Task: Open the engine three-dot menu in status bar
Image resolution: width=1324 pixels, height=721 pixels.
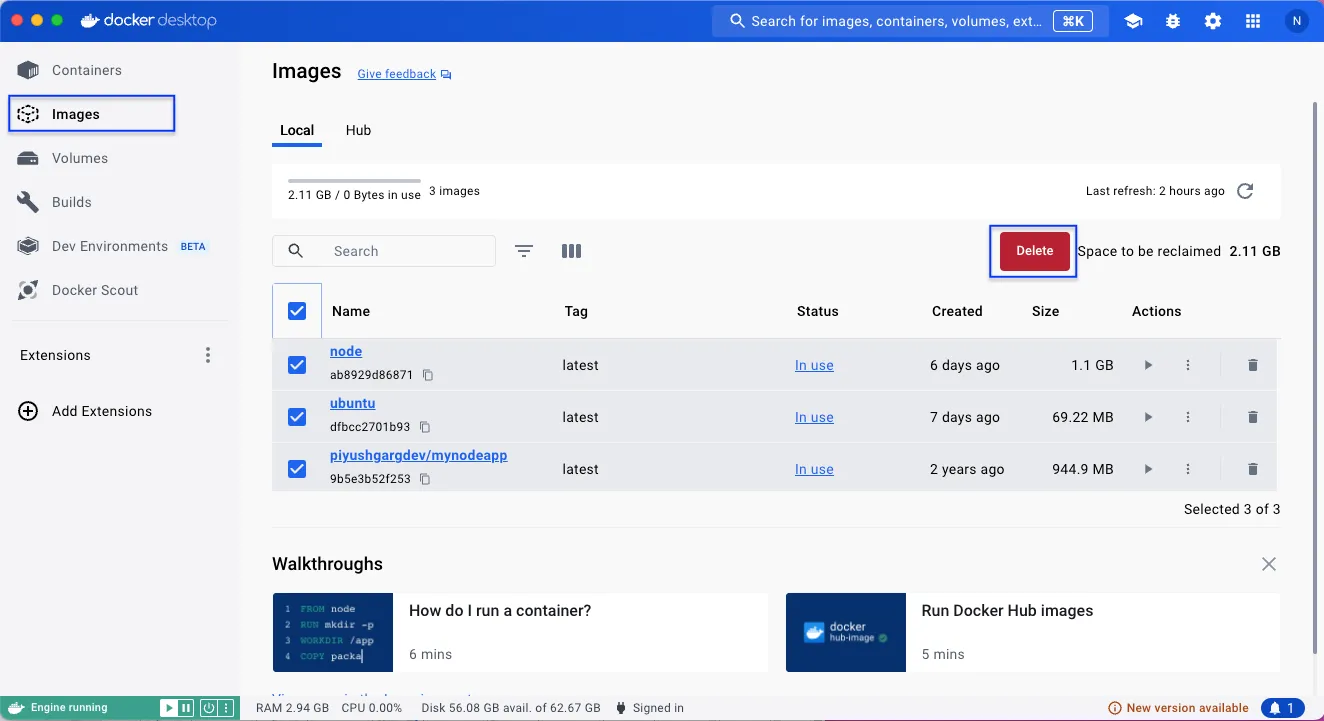Action: tap(225, 708)
